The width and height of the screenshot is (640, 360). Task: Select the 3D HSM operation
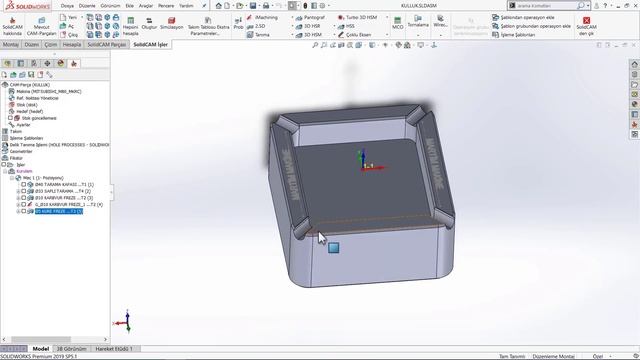309,35
